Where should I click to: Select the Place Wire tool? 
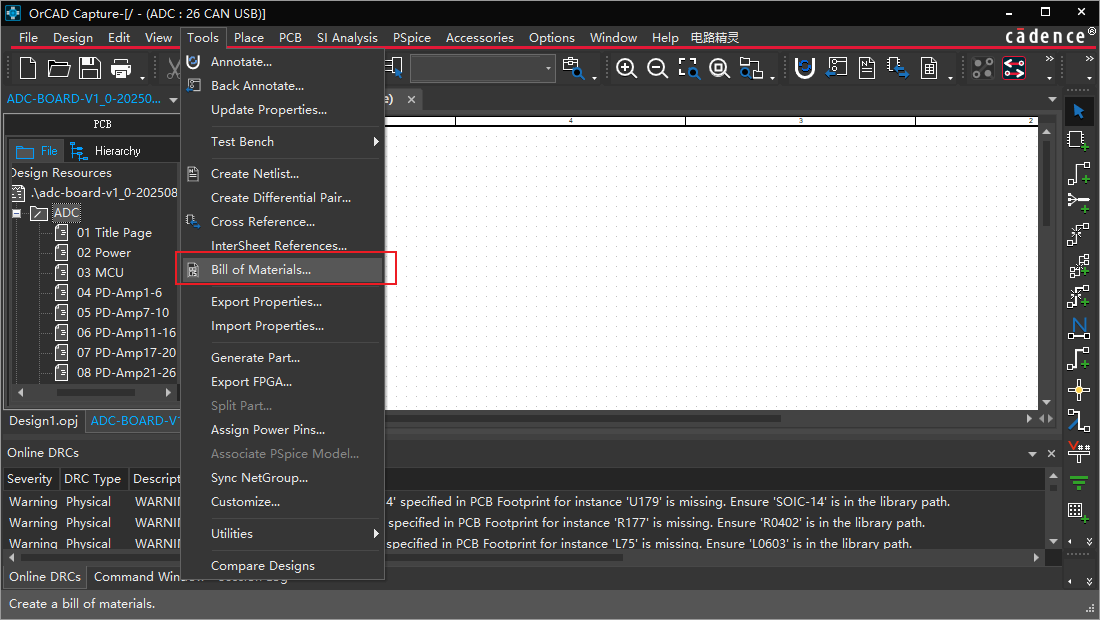pos(1078,173)
